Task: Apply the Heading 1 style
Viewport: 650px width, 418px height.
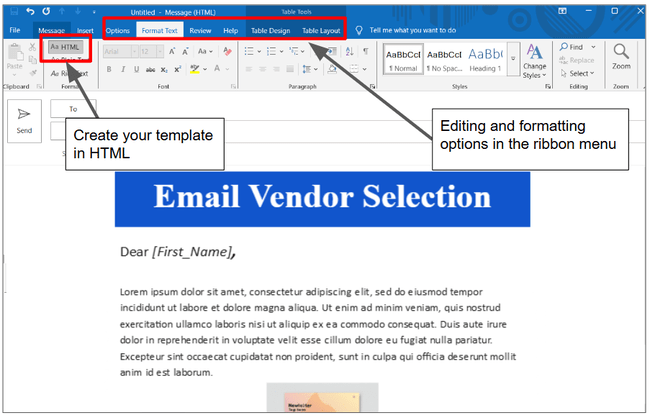Action: (x=485, y=60)
